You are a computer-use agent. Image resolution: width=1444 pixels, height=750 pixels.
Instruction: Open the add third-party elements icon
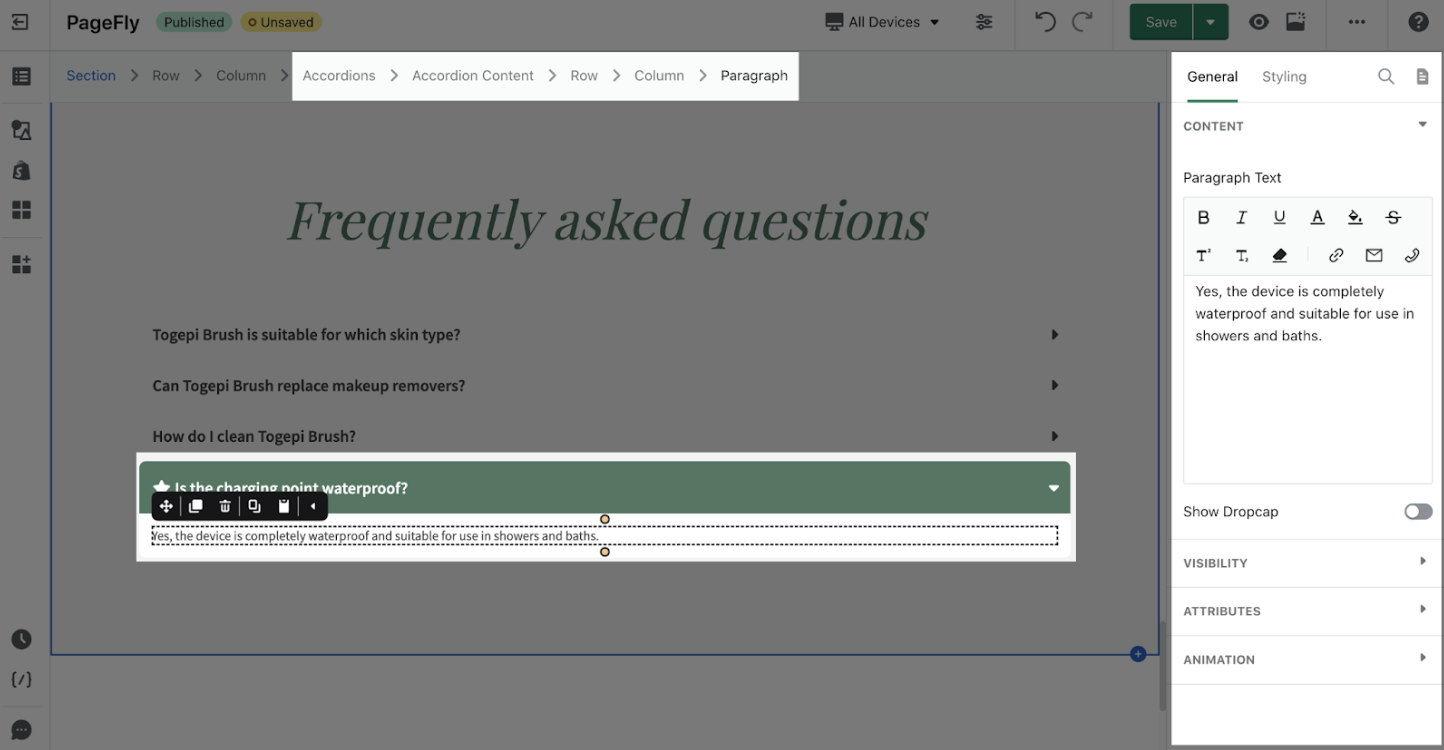21,264
